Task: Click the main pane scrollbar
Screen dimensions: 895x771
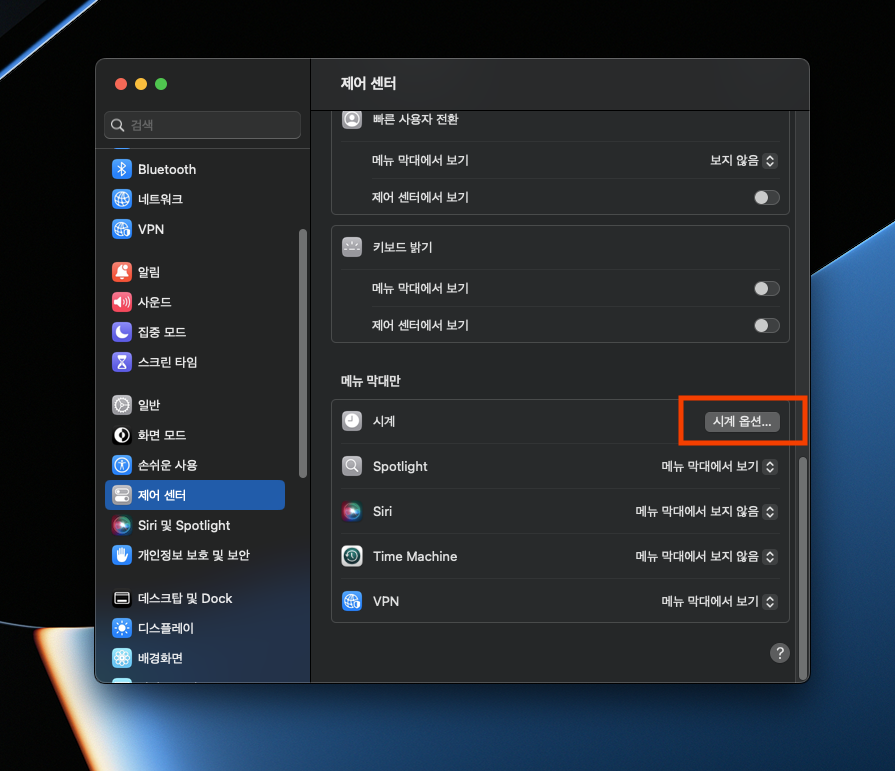Action: point(803,568)
